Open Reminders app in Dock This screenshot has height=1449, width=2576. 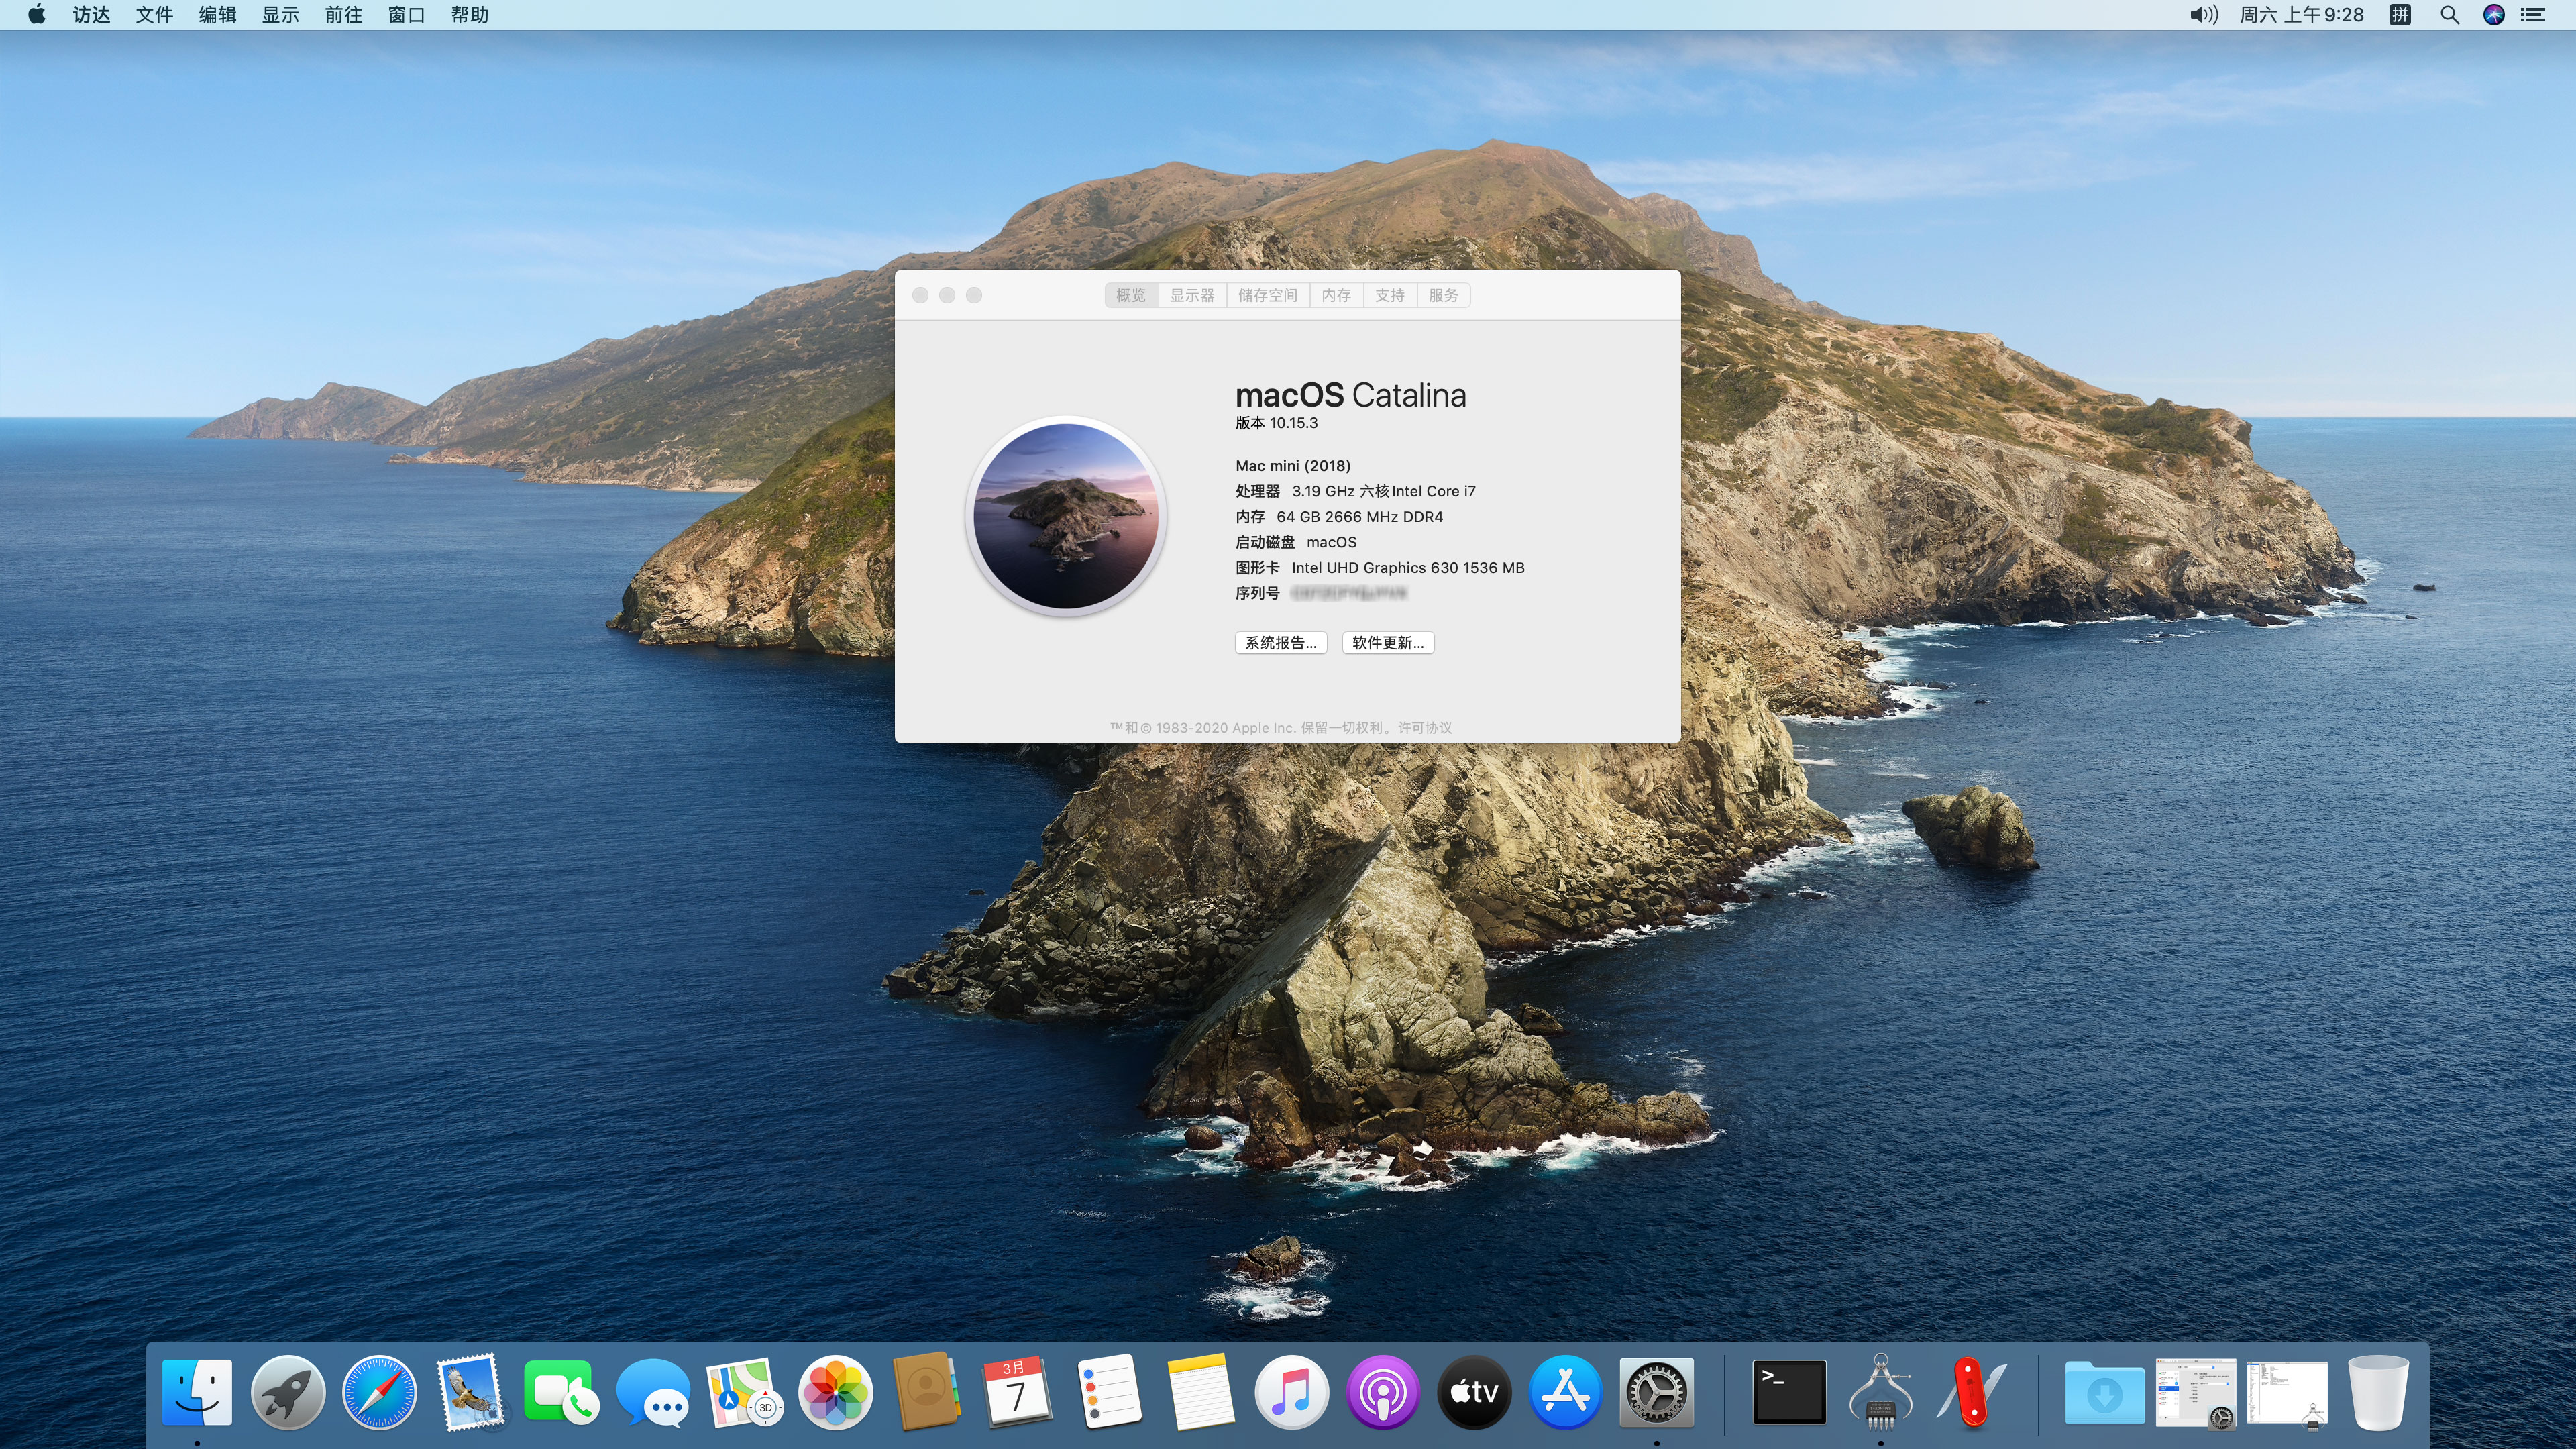pyautogui.click(x=1109, y=1391)
